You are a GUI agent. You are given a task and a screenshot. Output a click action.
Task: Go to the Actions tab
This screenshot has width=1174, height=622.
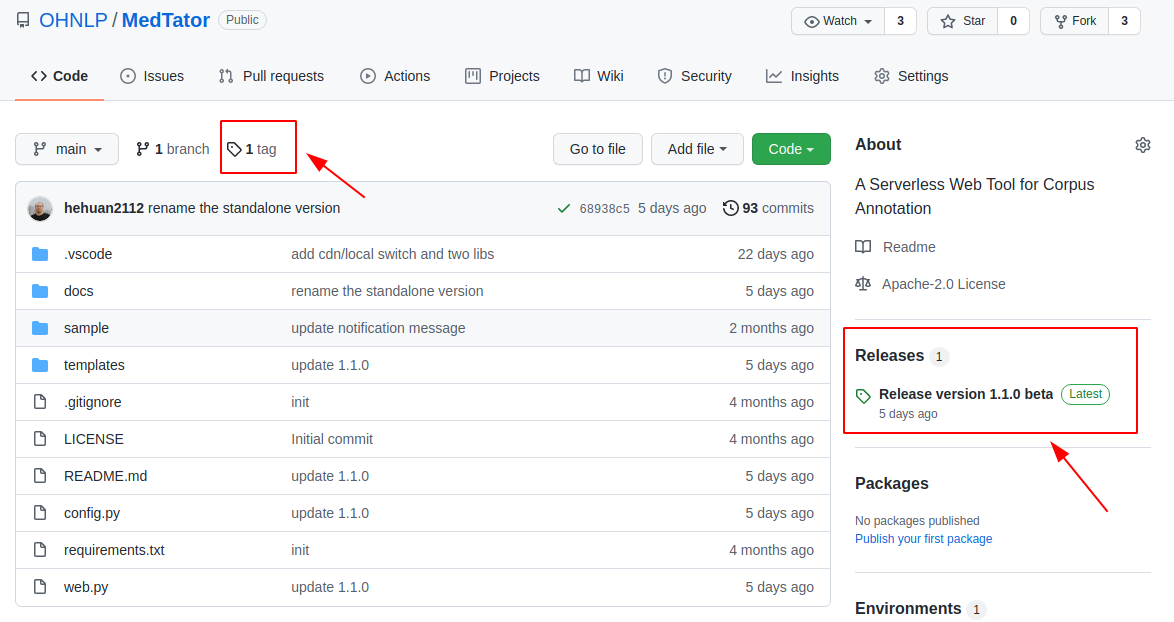point(395,76)
